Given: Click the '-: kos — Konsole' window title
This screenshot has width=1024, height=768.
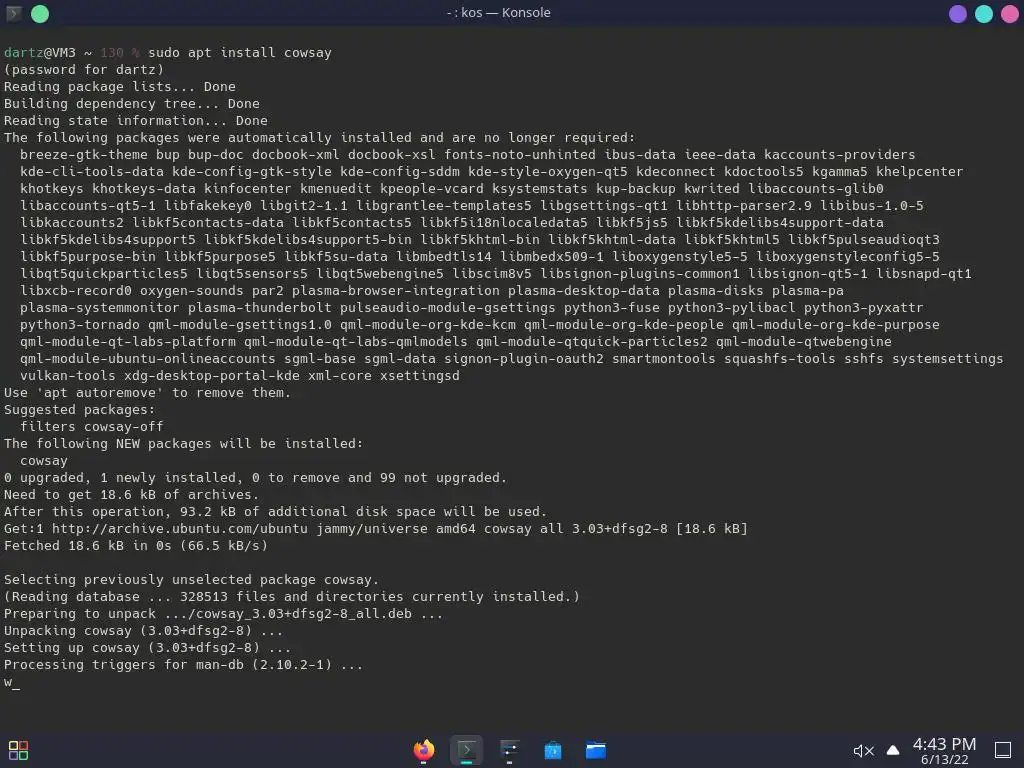Looking at the screenshot, I should (x=499, y=12).
